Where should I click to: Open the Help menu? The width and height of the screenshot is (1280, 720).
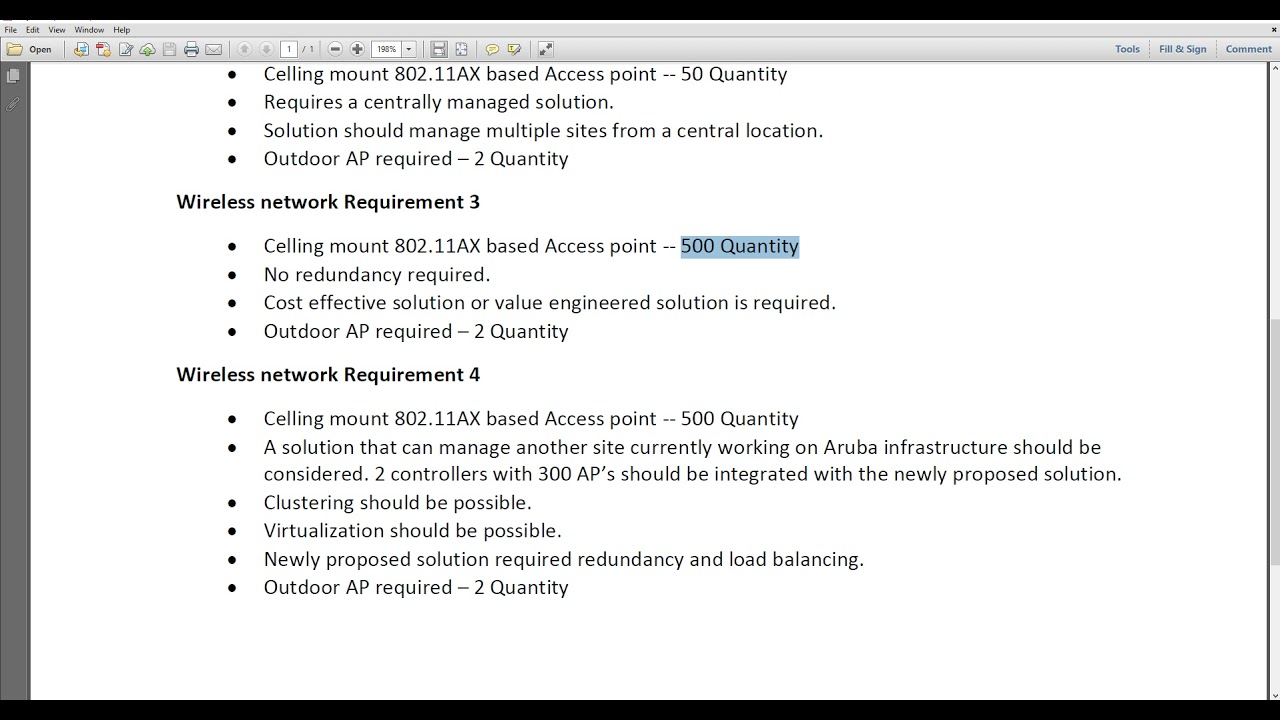[x=121, y=30]
